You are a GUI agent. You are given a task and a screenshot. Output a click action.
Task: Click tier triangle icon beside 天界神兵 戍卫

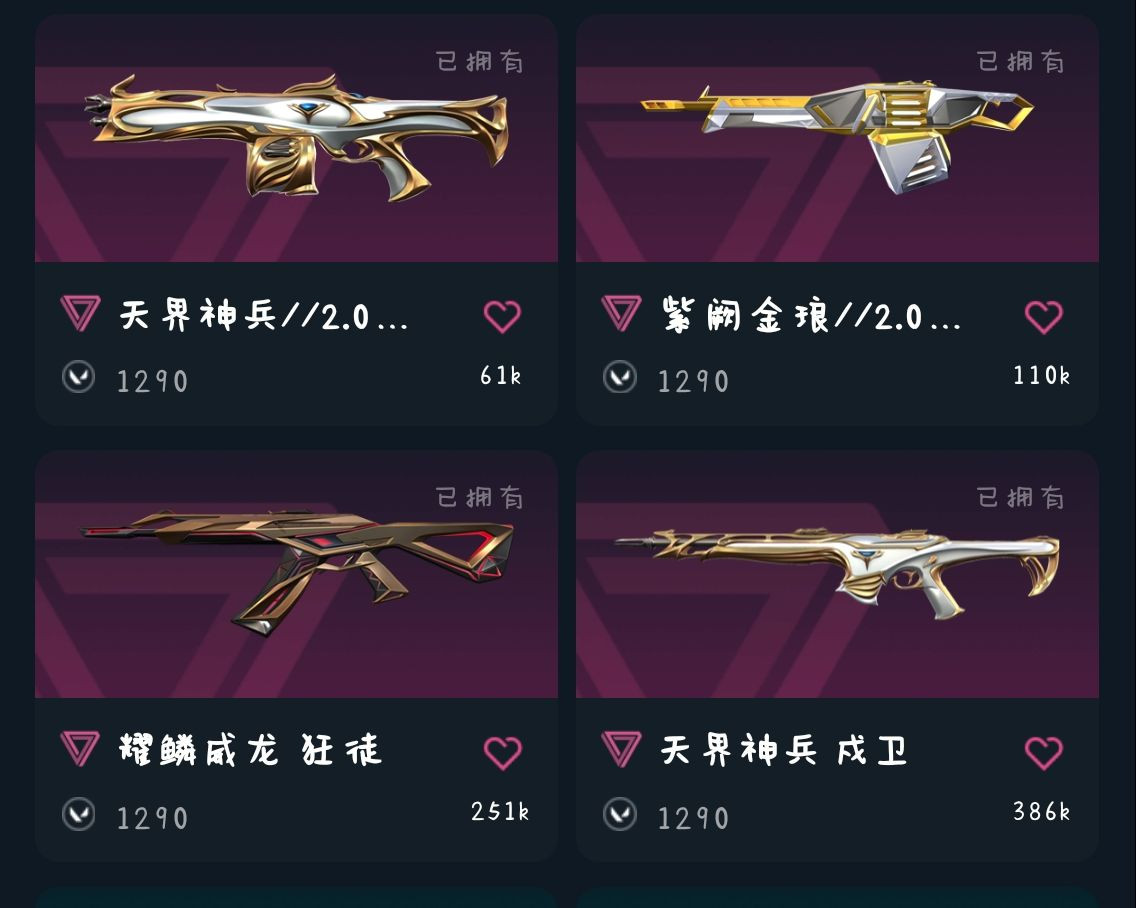point(621,749)
